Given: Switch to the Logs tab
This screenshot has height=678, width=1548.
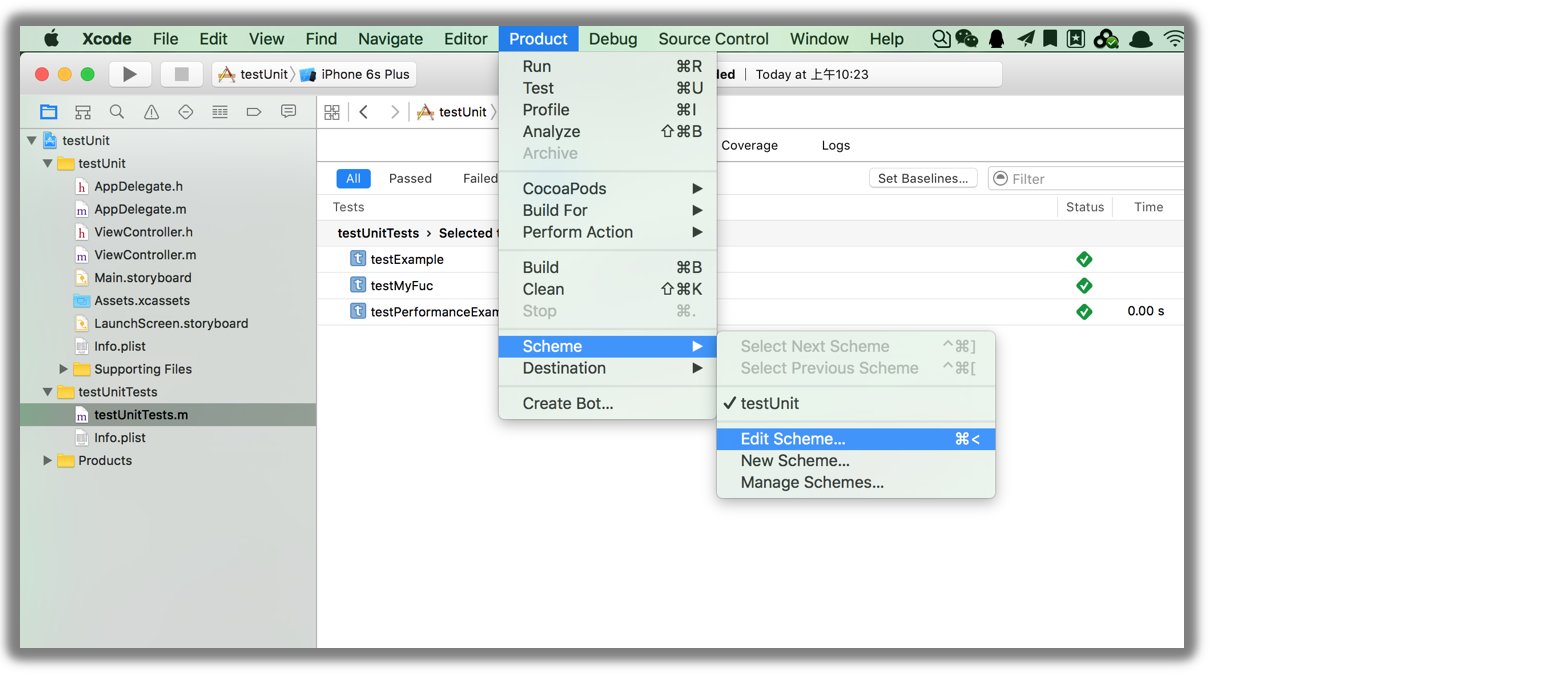Looking at the screenshot, I should 835,145.
